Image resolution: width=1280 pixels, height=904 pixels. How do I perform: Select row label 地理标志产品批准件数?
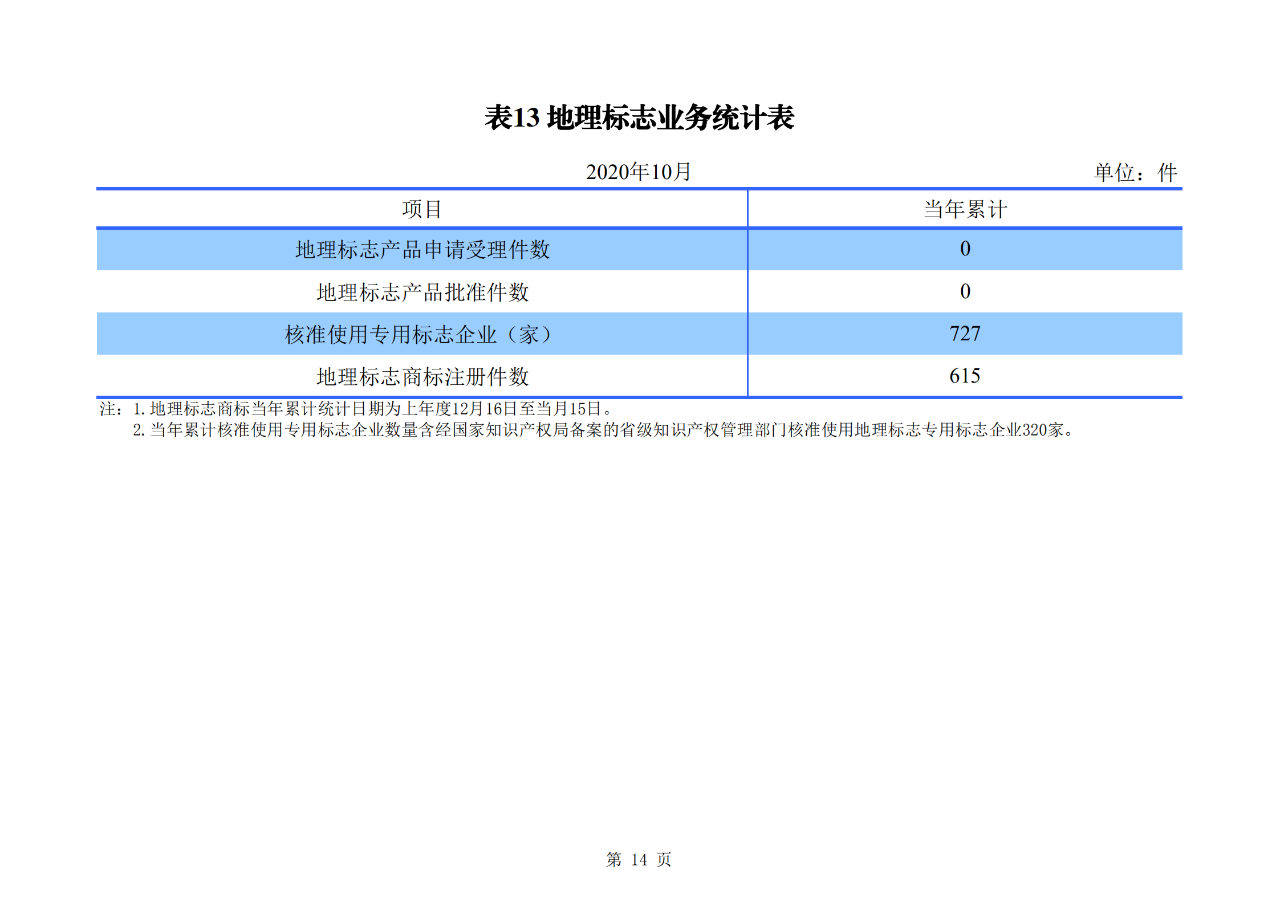coord(422,292)
